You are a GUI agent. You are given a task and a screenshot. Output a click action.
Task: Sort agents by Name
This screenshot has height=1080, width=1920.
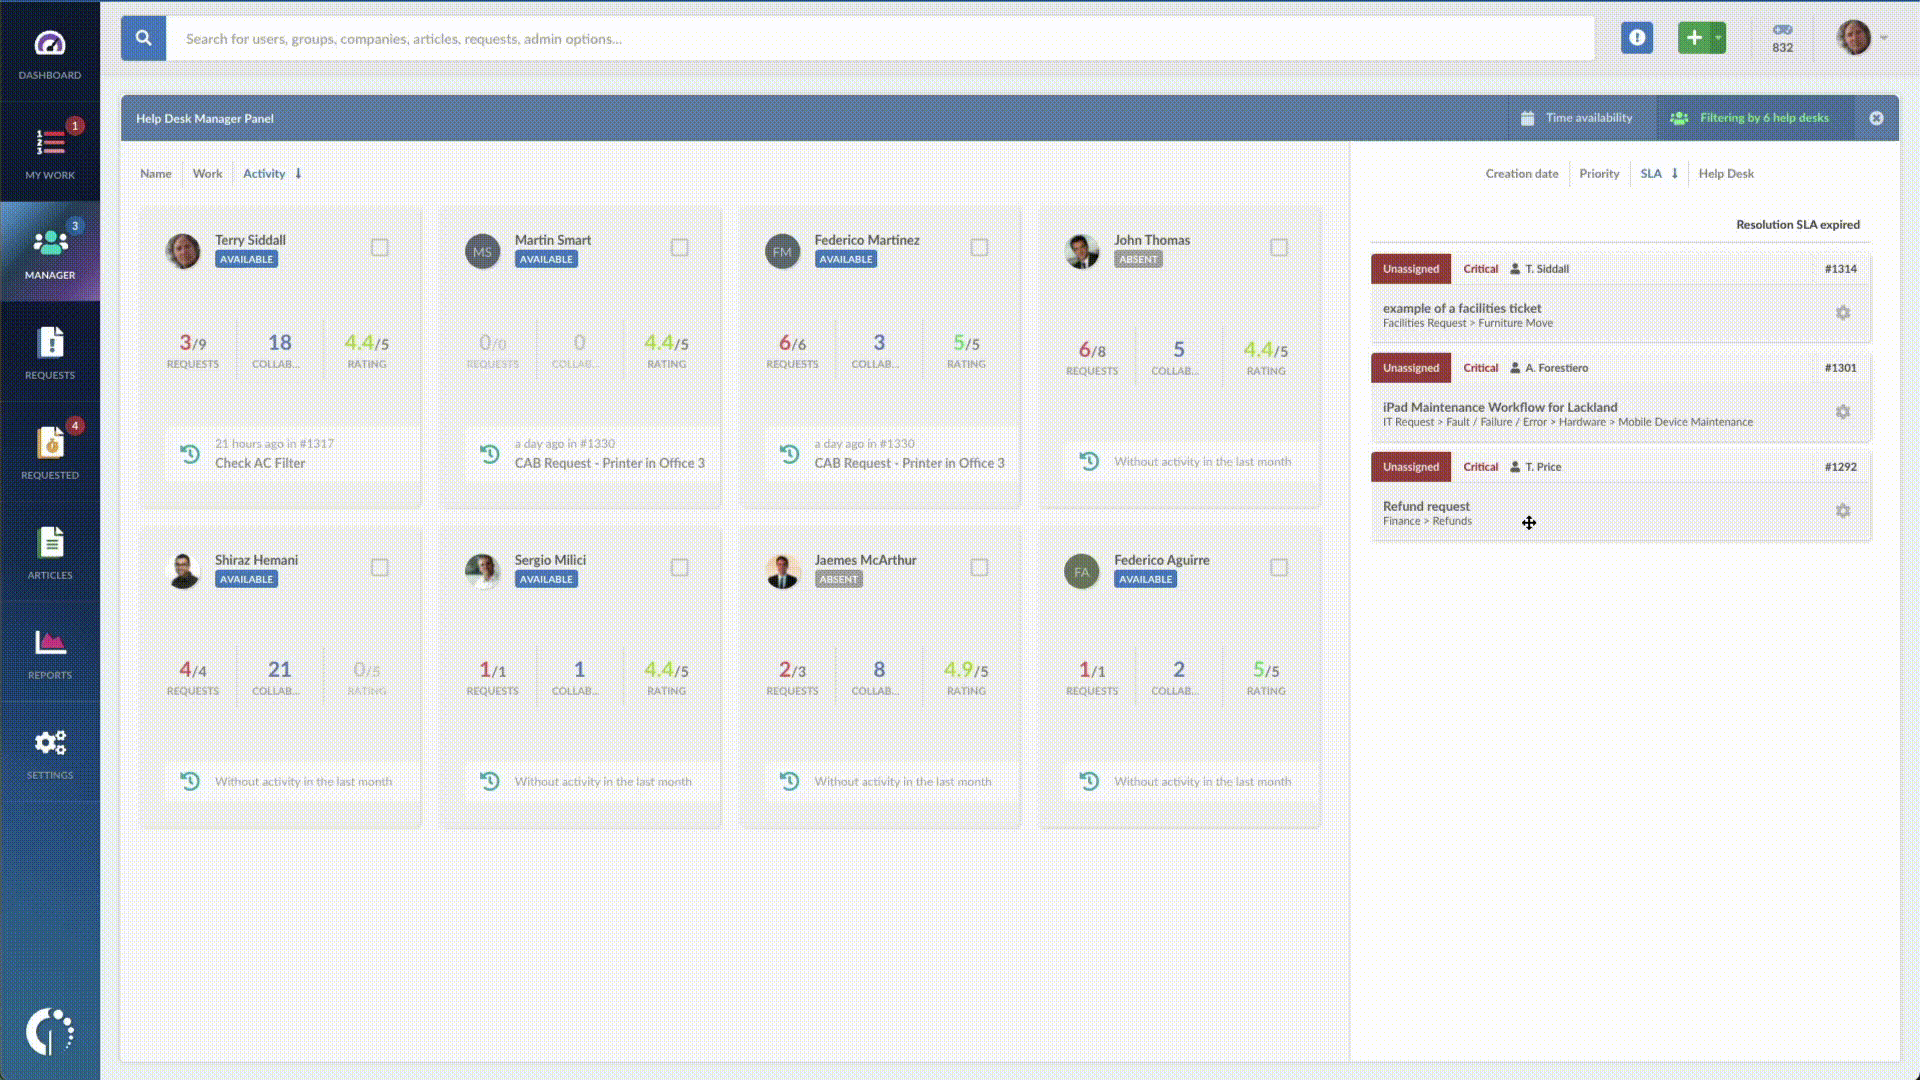coord(155,173)
